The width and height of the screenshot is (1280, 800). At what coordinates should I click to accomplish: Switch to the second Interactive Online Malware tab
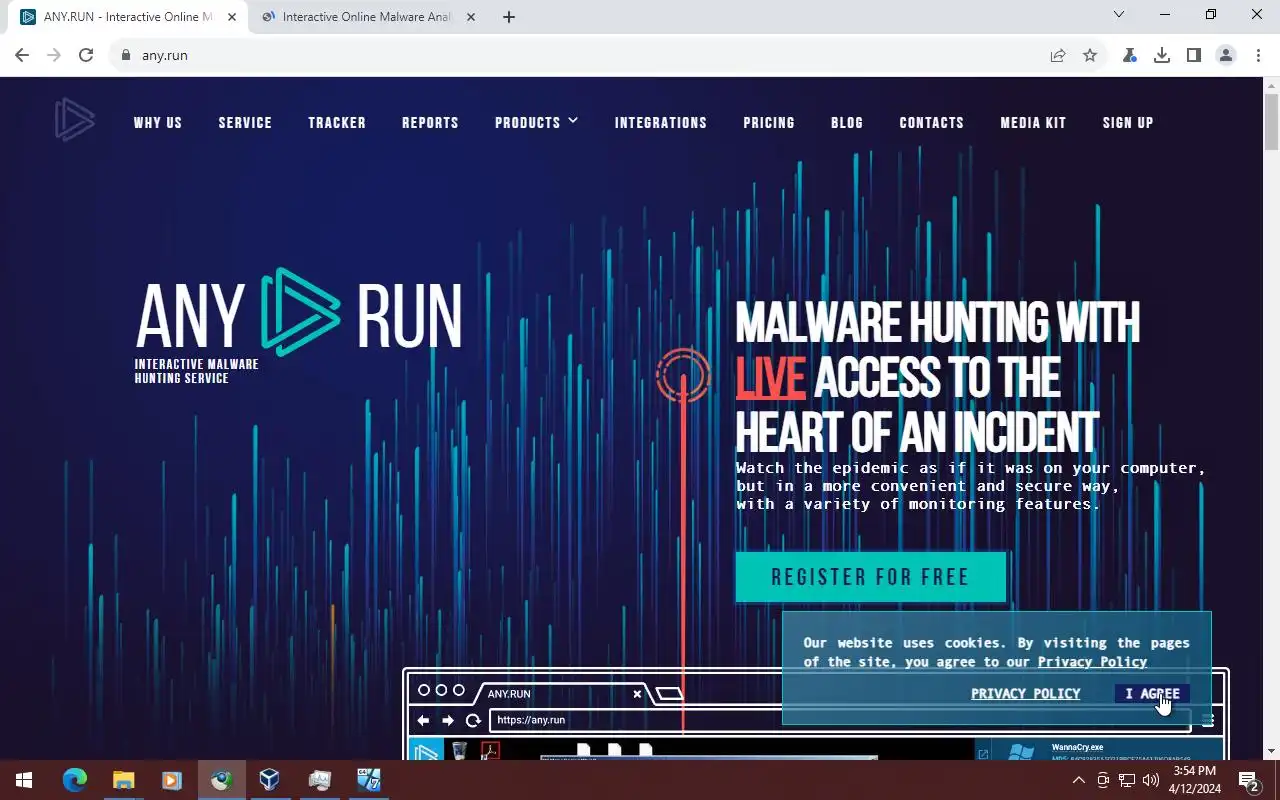click(366, 17)
